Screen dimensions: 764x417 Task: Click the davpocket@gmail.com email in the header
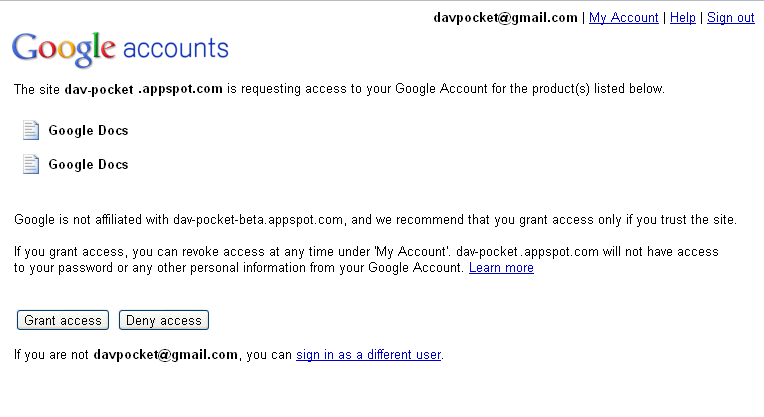pos(505,18)
